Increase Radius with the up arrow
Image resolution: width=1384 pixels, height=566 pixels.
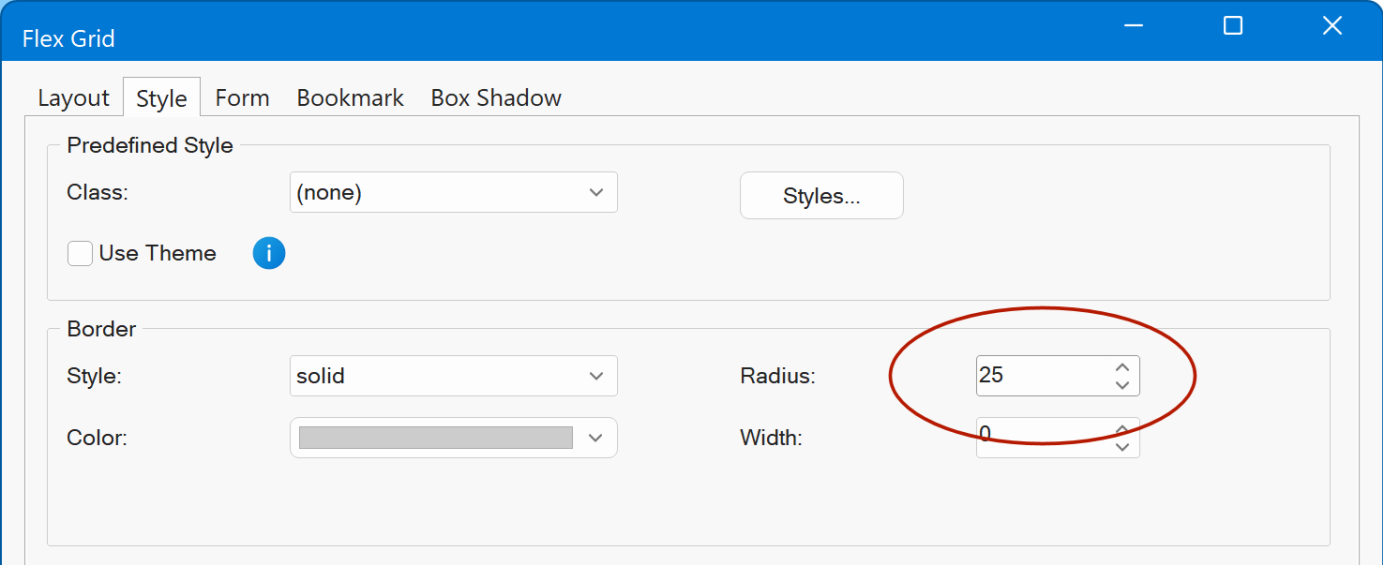click(1122, 368)
